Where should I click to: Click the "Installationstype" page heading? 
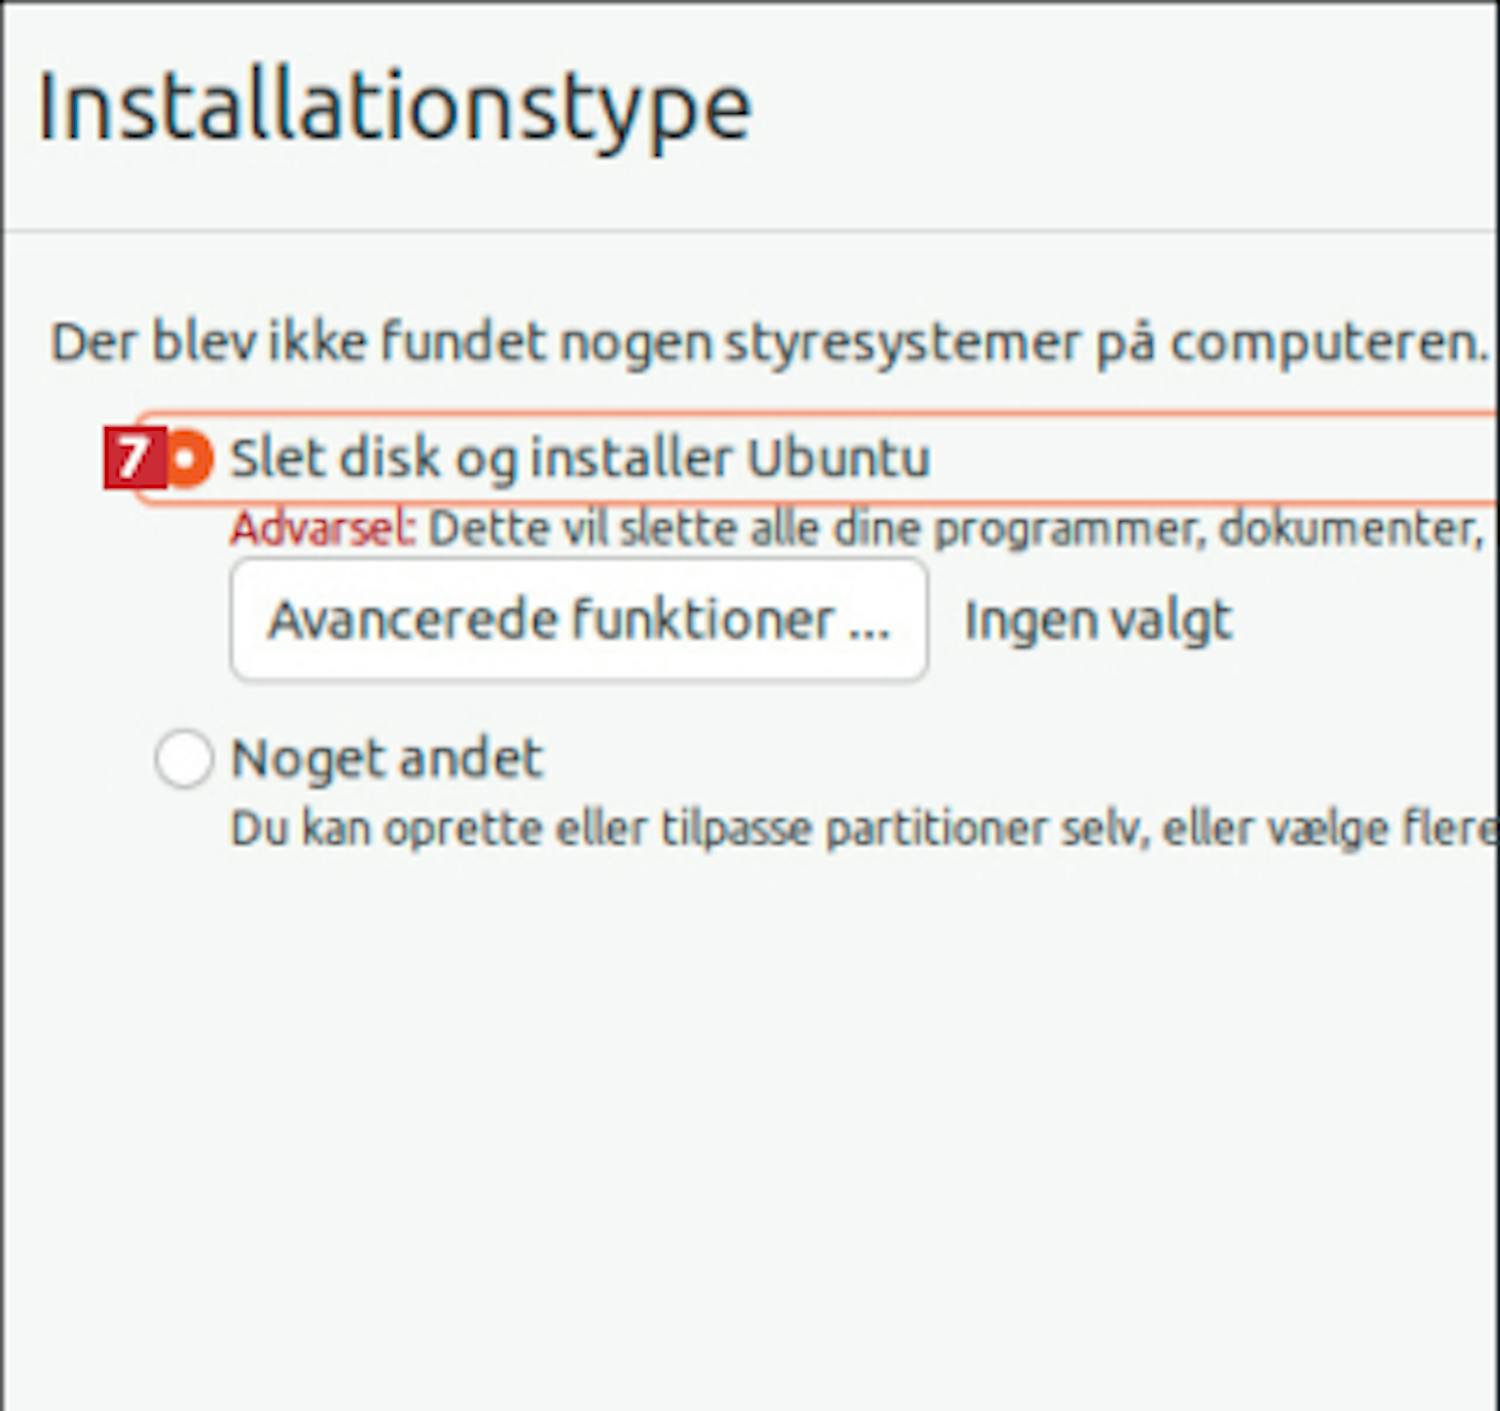393,108
